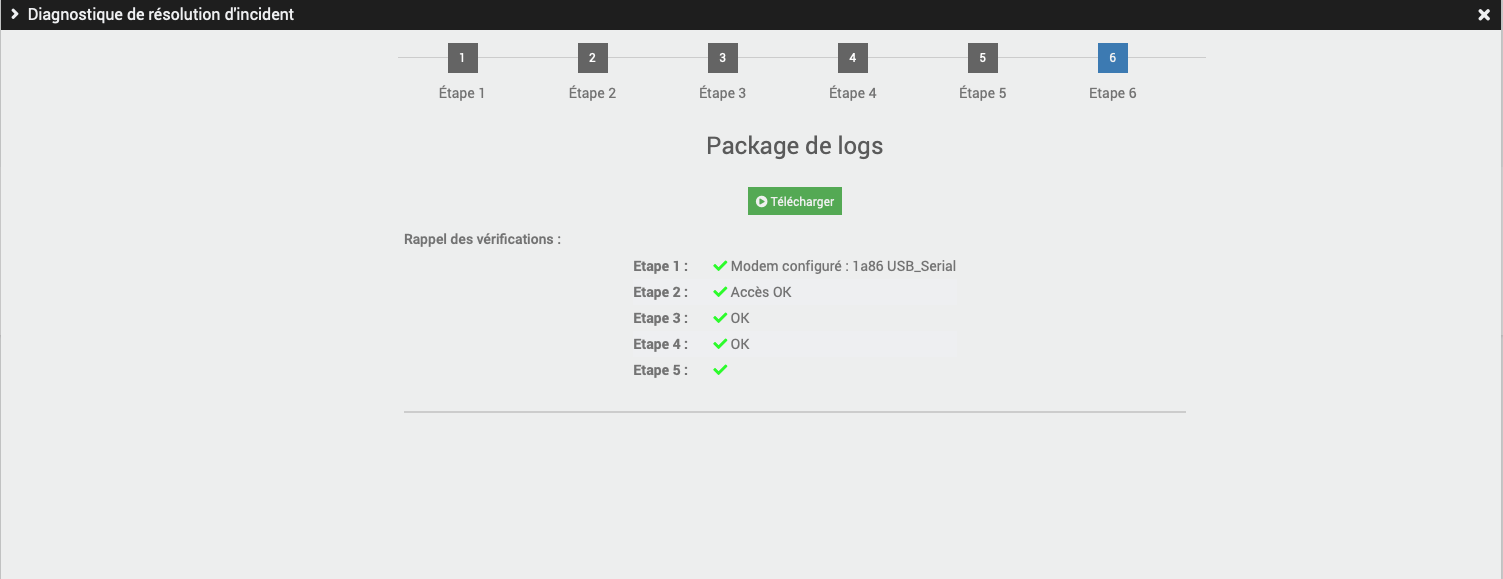
Task: Click the 'Étape 4' wizard label
Action: click(852, 93)
